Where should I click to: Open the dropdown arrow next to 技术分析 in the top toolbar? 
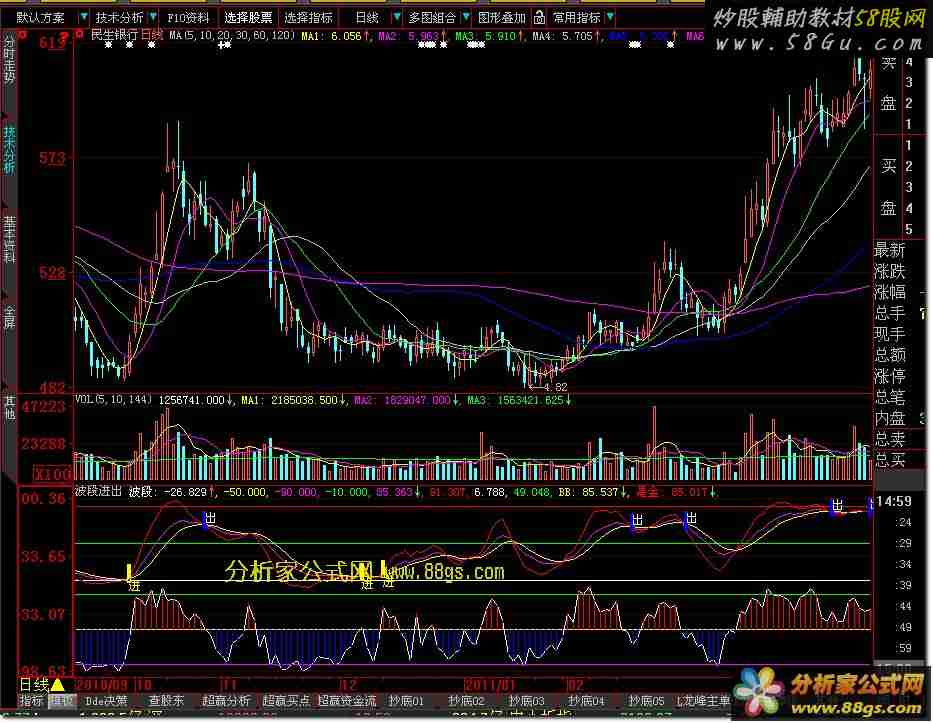pyautogui.click(x=153, y=17)
